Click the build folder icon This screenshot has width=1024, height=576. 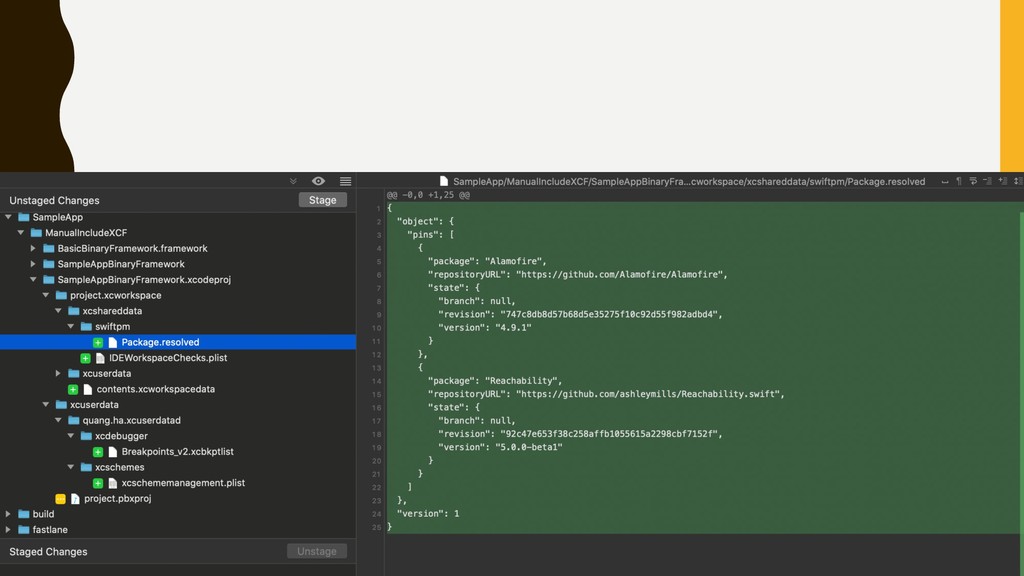point(24,514)
